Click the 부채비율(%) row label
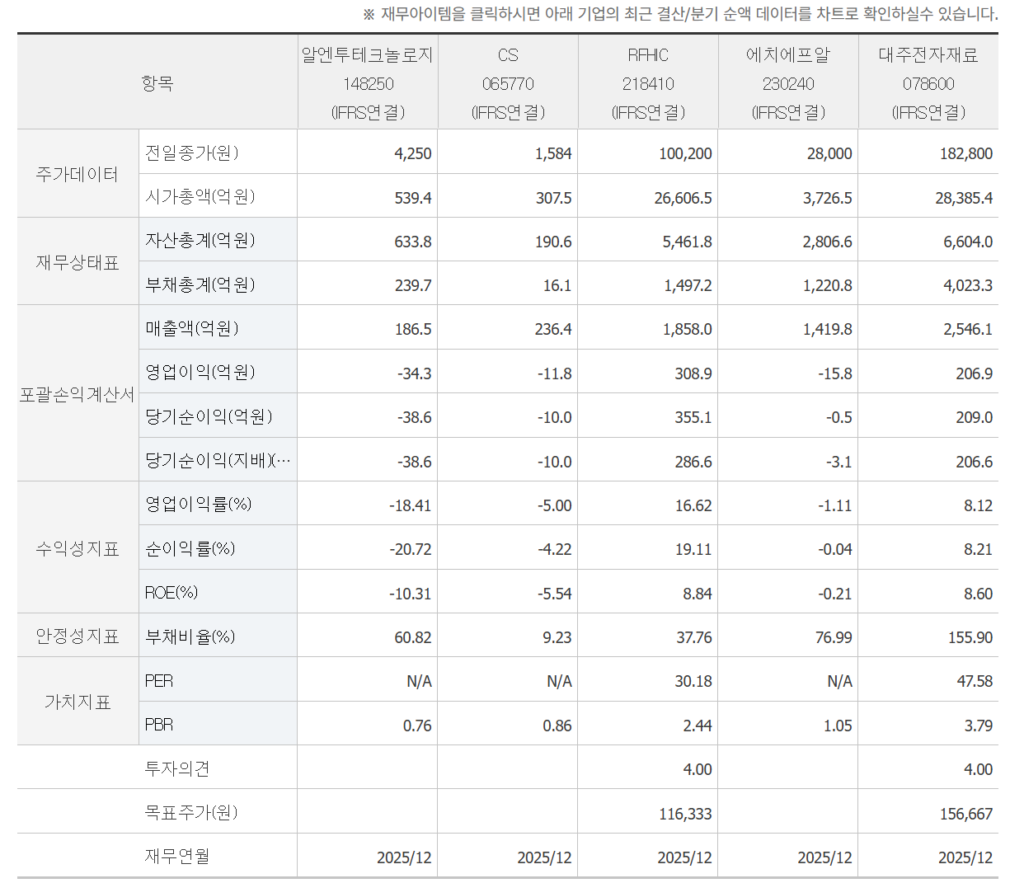Screen dimensions: 1024x883 click(x=189, y=636)
